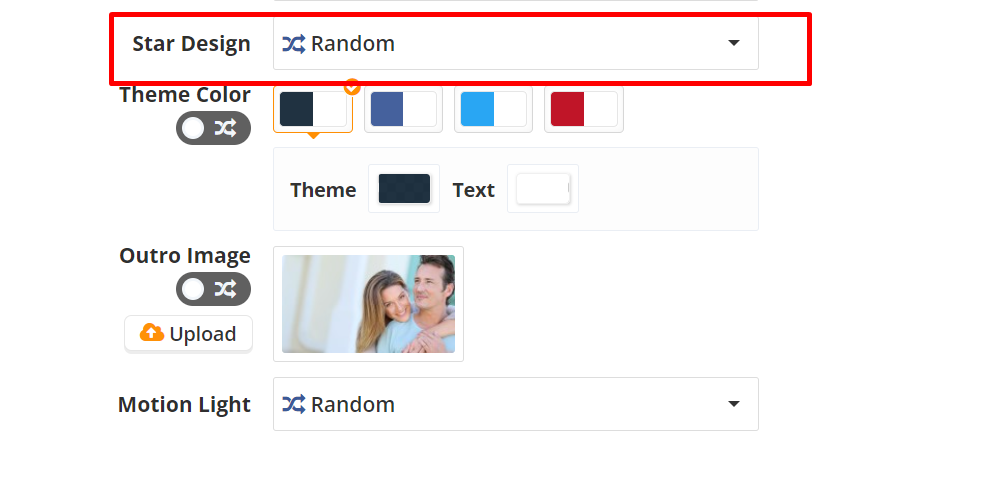Click orange checkmark badge on selected theme
Image resolution: width=1002 pixels, height=497 pixels.
(x=351, y=87)
